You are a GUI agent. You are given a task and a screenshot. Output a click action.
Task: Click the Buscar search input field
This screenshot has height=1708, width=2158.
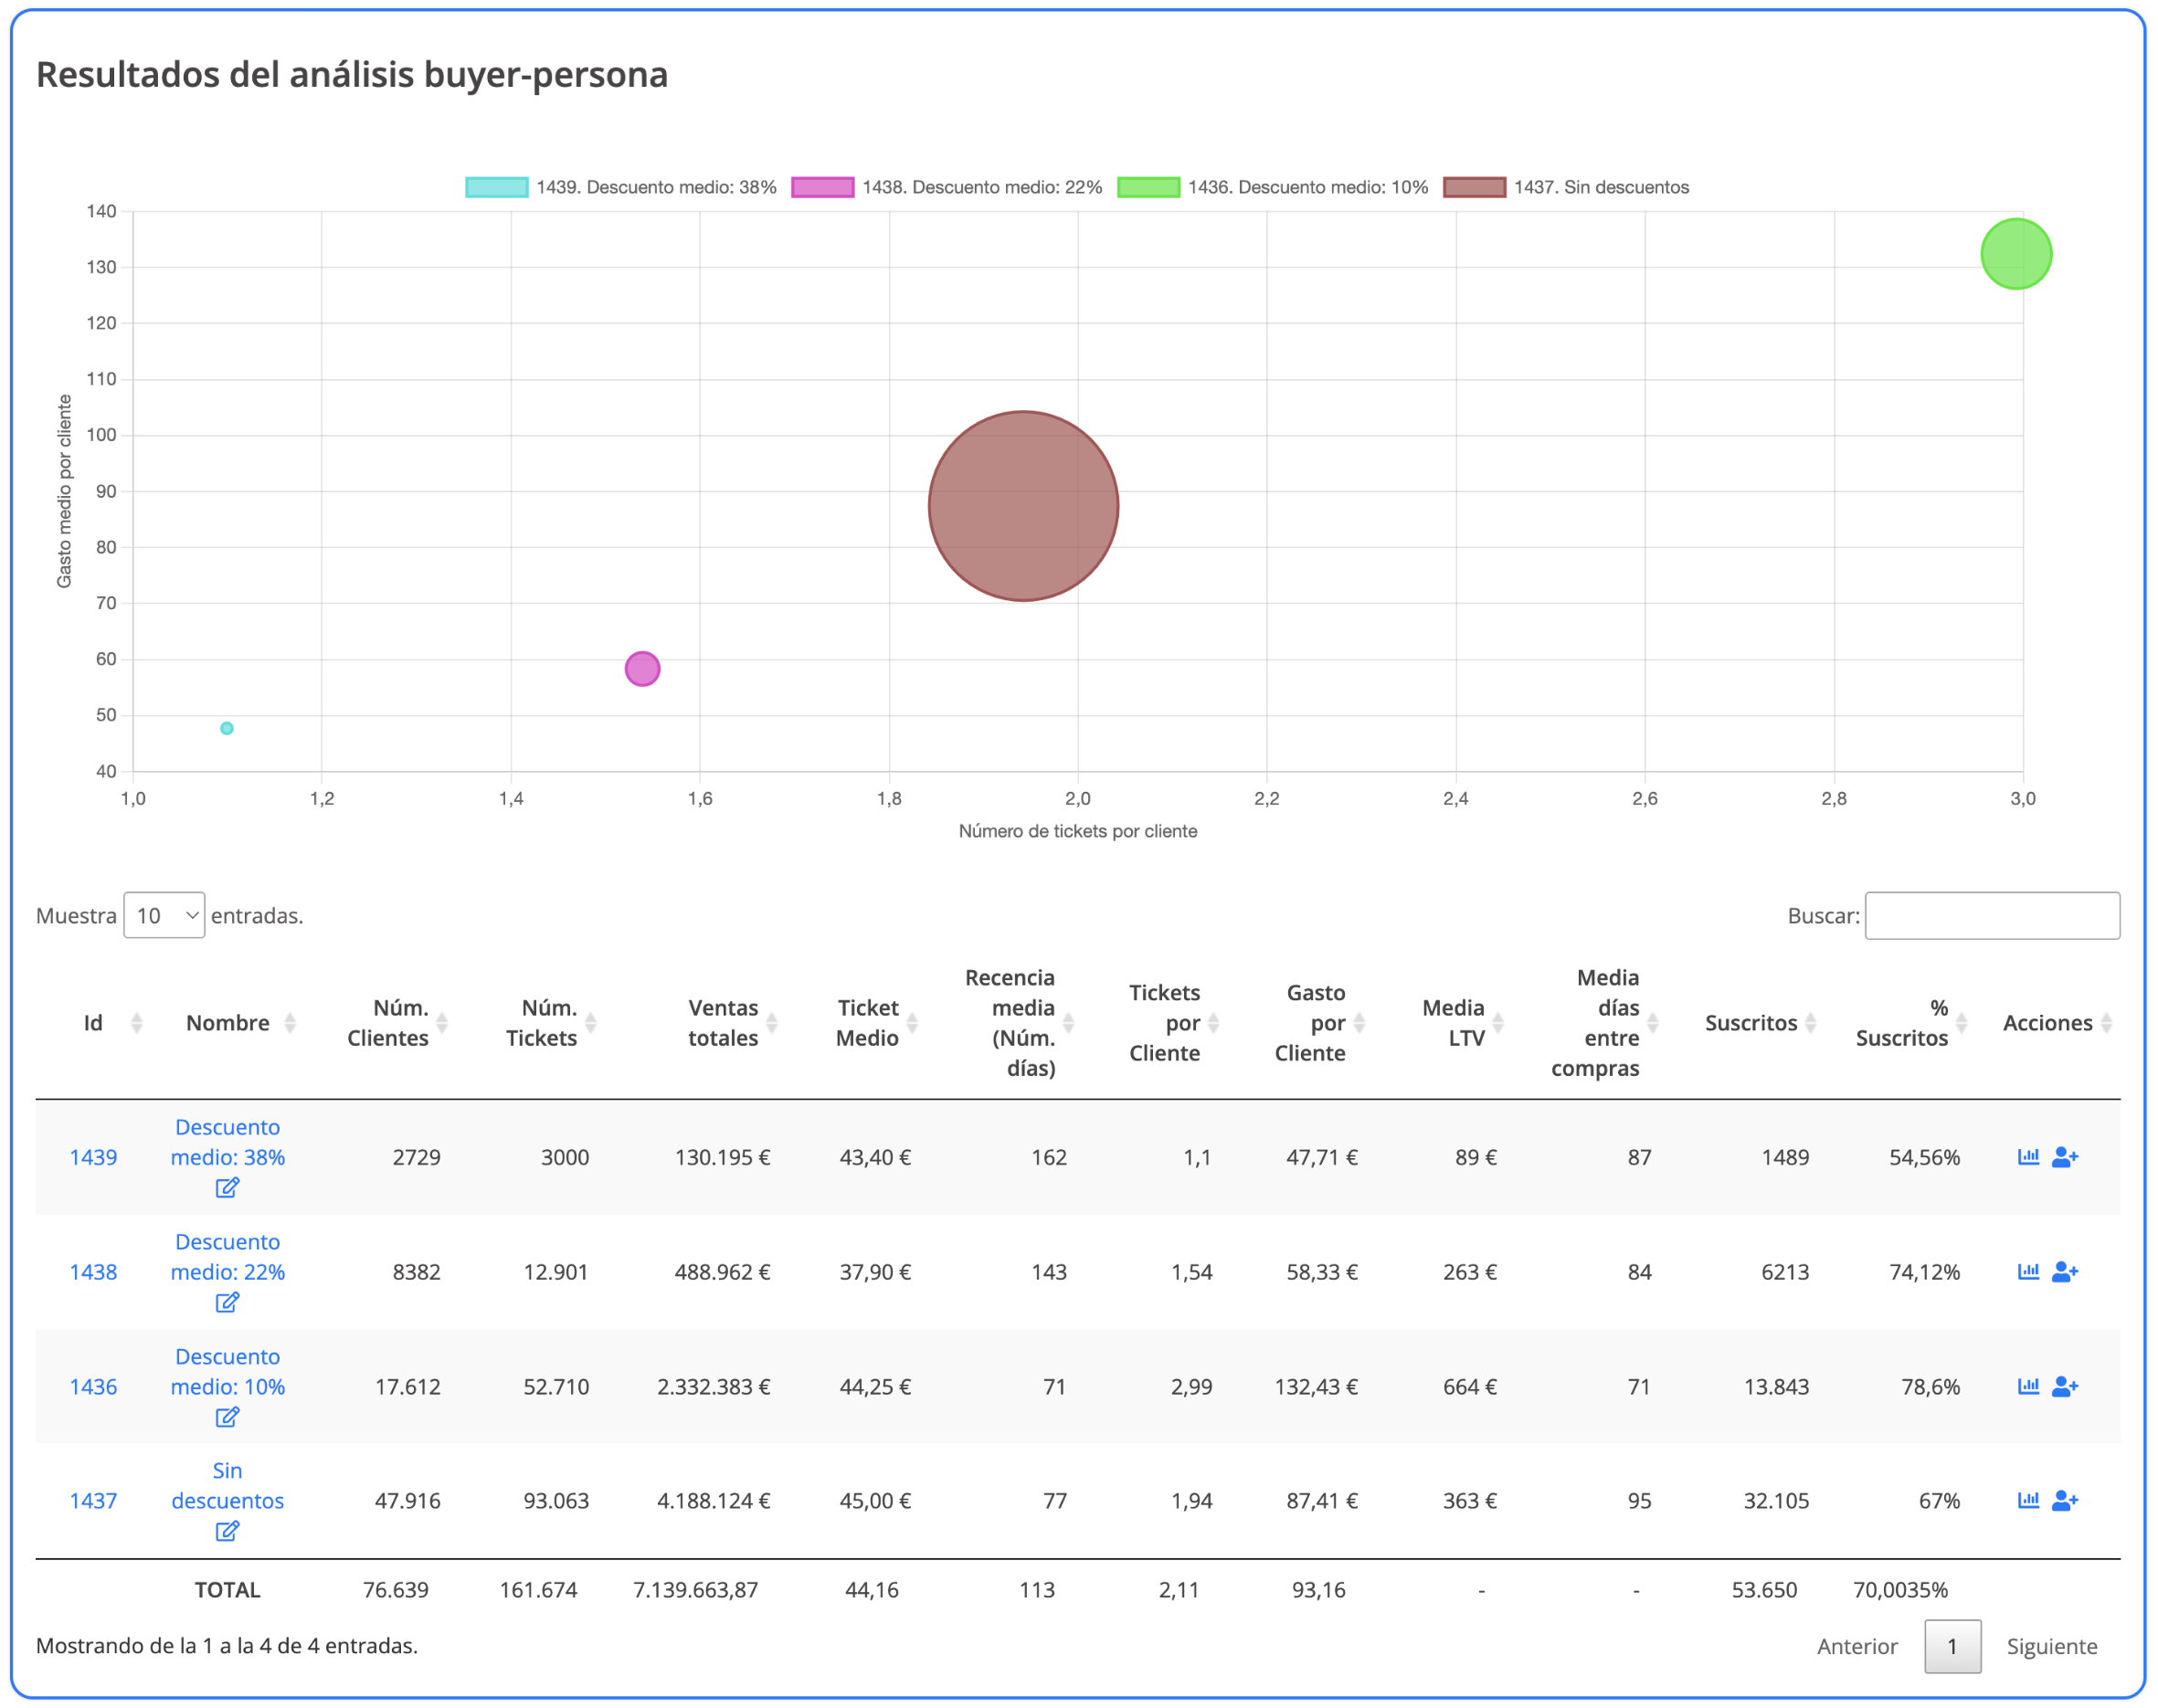pos(1991,915)
